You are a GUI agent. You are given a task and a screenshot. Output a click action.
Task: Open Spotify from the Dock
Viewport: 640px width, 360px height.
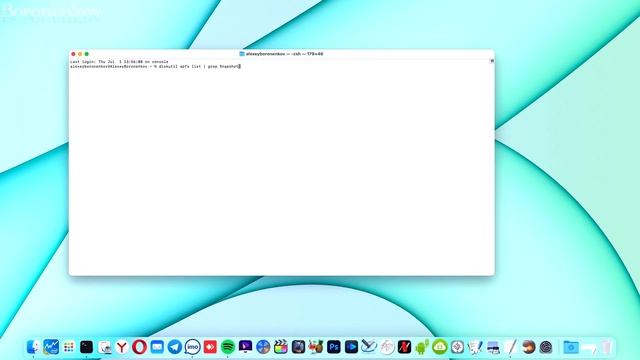[228, 347]
